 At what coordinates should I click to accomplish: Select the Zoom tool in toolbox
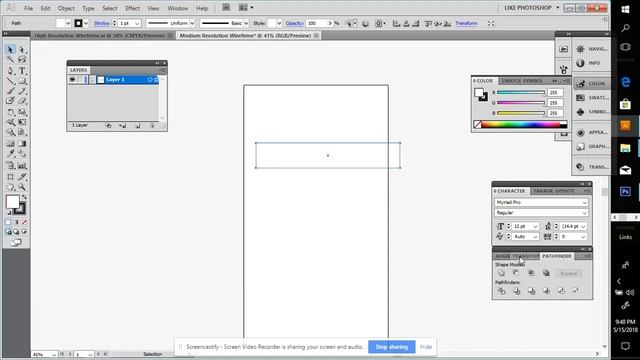click(22, 187)
